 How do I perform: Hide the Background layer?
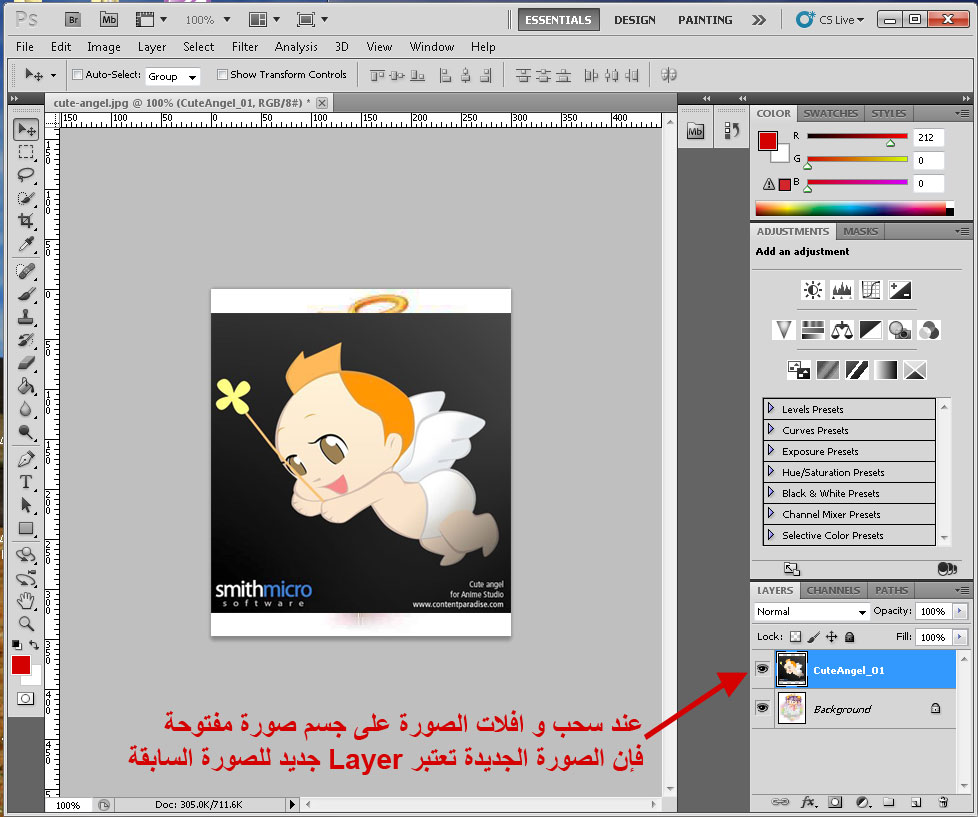click(x=762, y=708)
